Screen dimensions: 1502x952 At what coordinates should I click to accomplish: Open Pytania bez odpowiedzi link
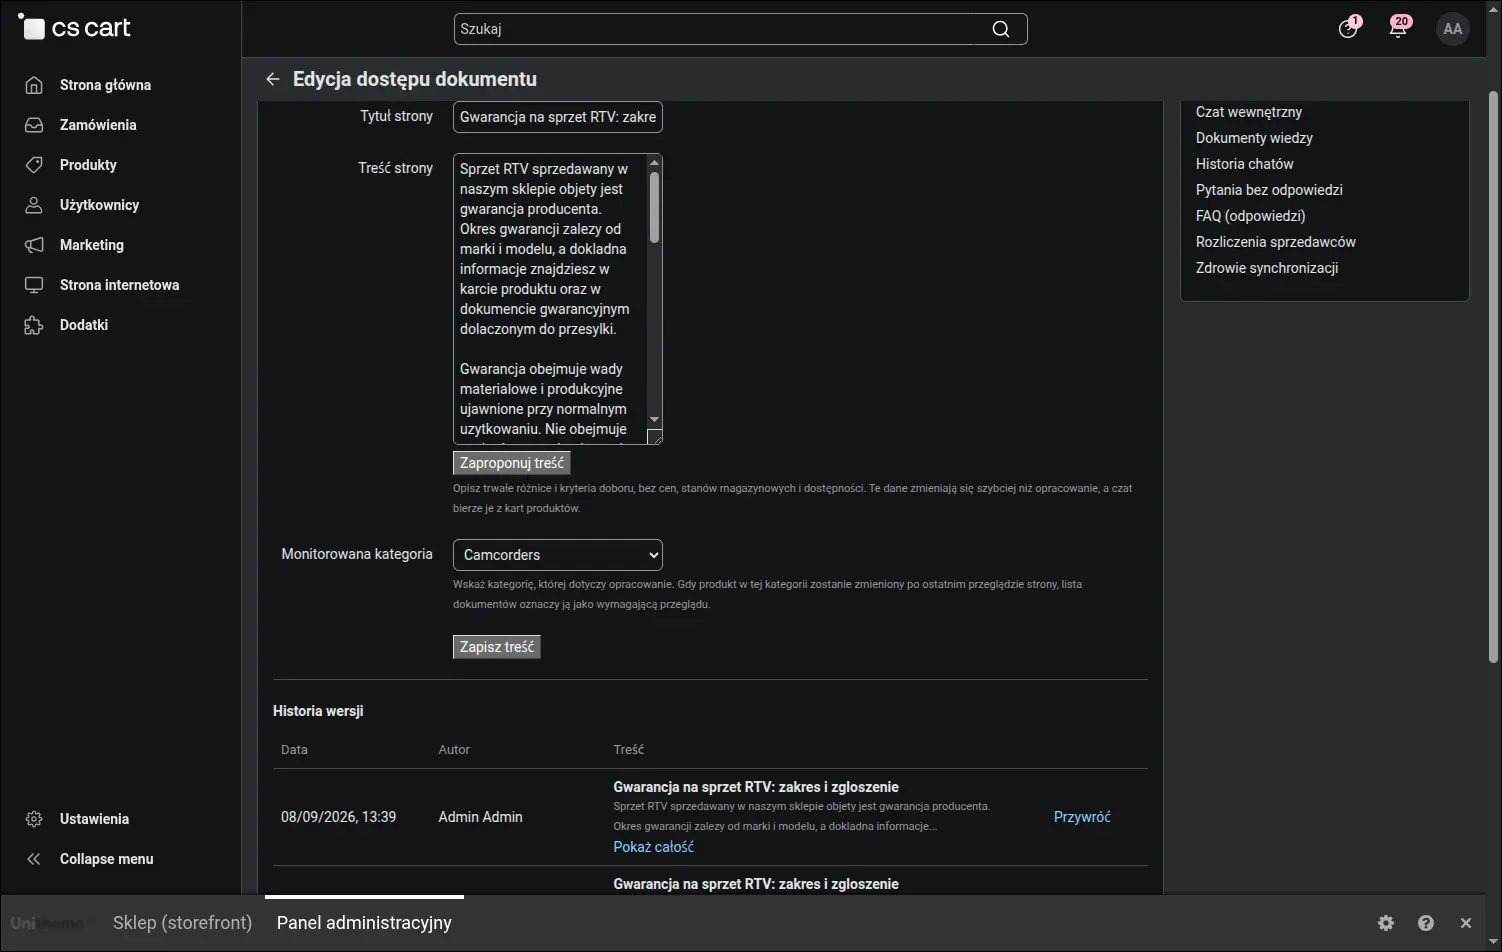pos(1269,190)
